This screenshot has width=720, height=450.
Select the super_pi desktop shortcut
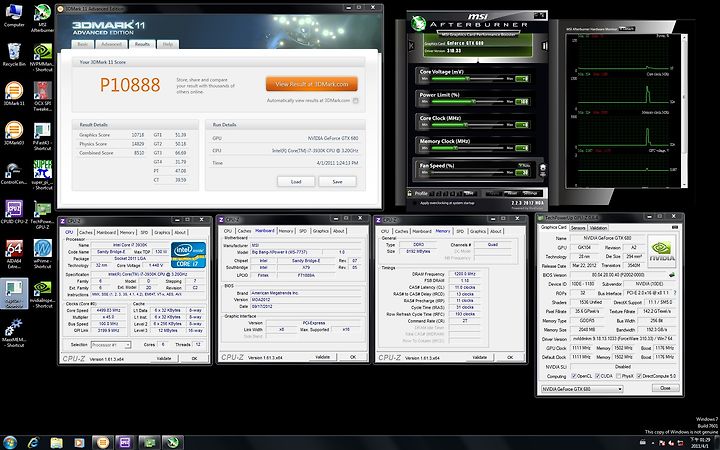point(42,175)
